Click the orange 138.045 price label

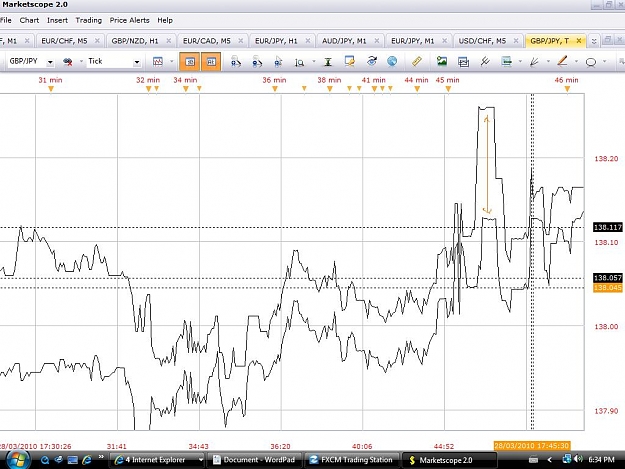click(x=607, y=288)
